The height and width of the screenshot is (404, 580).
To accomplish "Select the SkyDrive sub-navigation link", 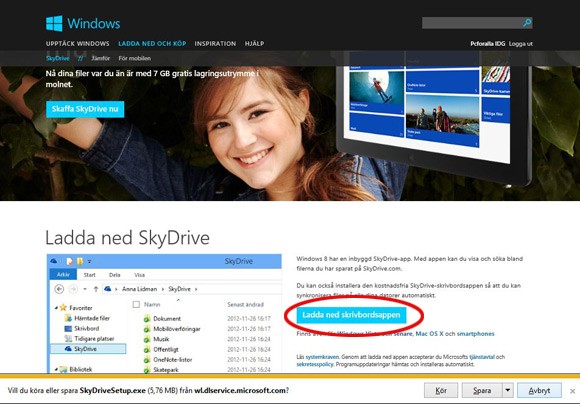I will coord(58,58).
